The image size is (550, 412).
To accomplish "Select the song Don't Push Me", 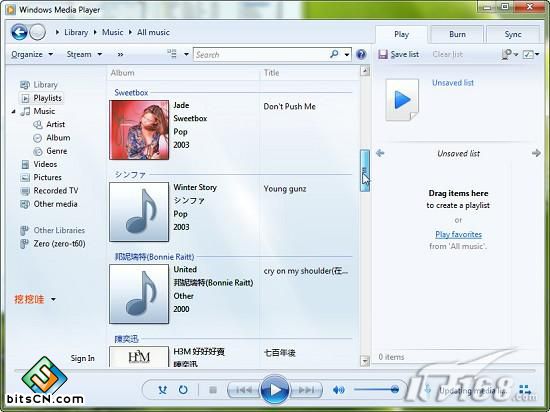I will click(x=290, y=107).
